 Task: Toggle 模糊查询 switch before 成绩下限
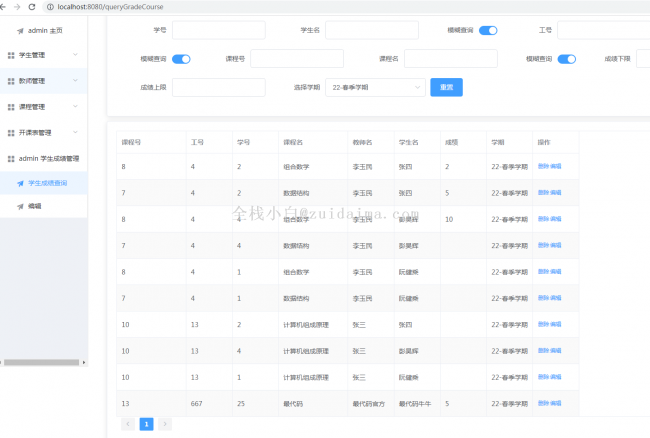pyautogui.click(x=566, y=58)
